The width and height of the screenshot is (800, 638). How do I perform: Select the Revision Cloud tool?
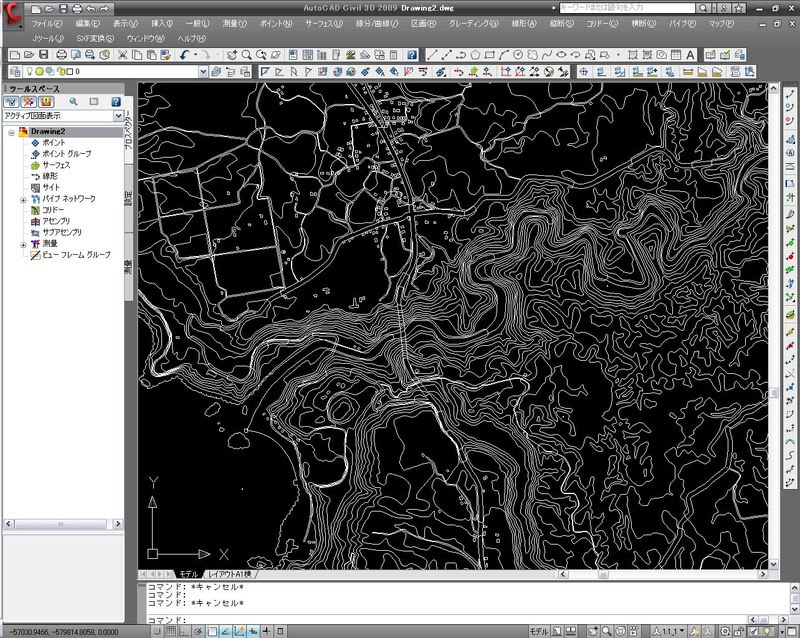pos(532,55)
